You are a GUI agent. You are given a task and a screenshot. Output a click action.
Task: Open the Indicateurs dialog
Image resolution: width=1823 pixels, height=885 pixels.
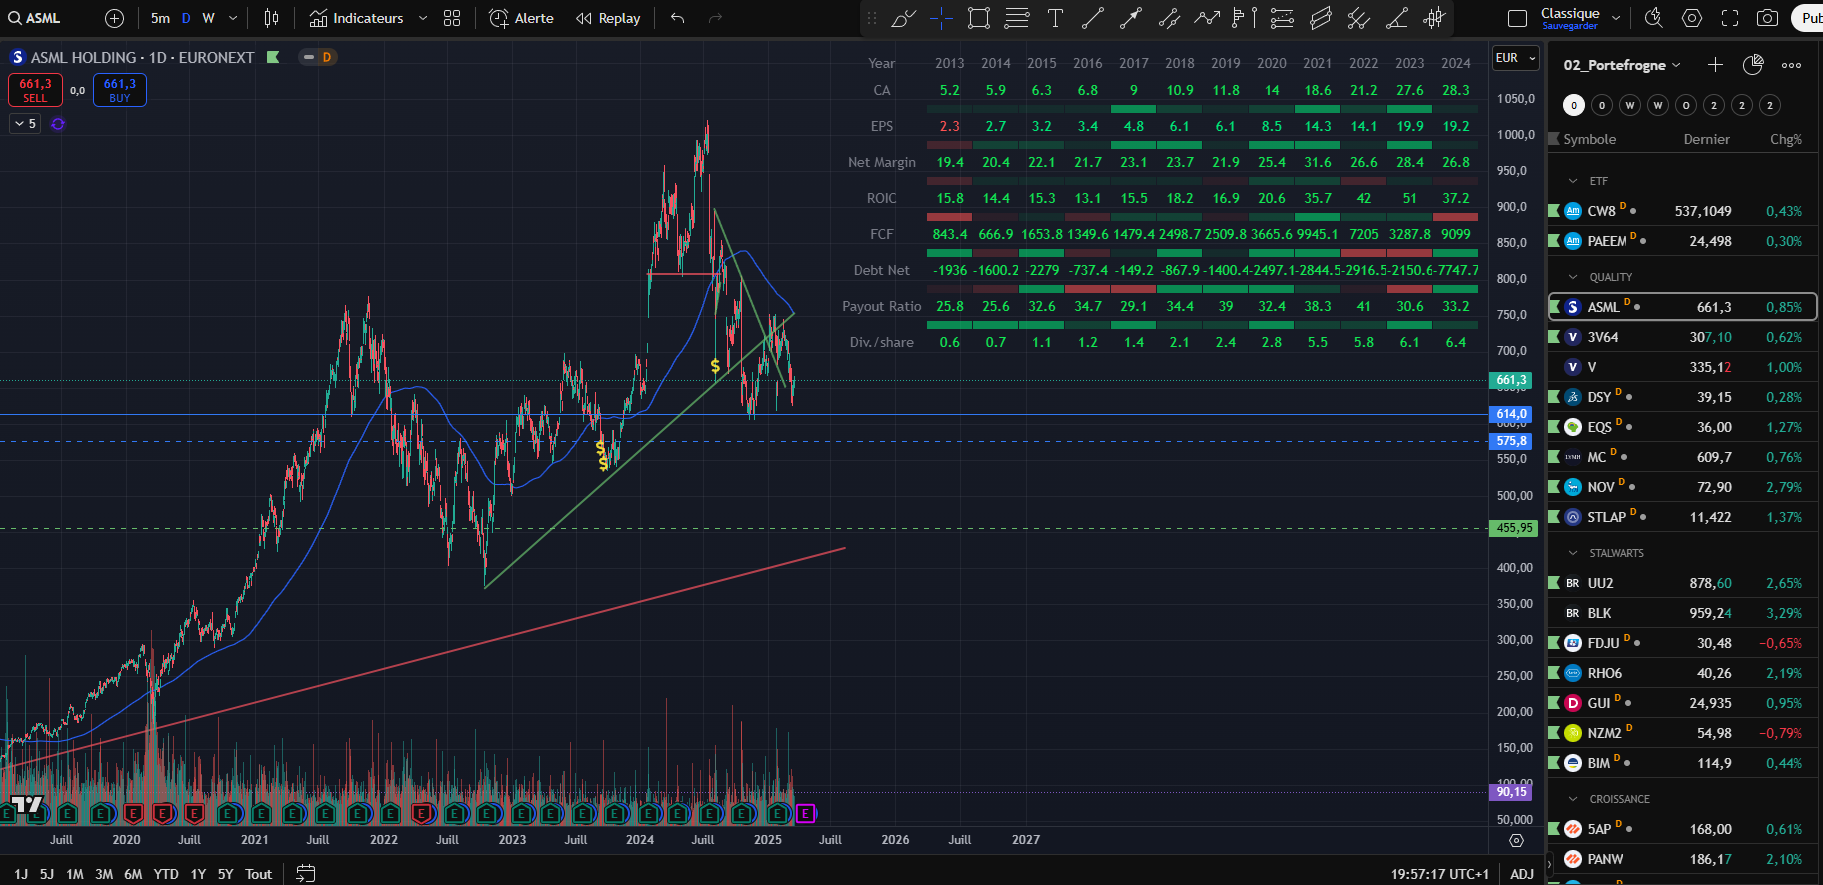[x=356, y=18]
